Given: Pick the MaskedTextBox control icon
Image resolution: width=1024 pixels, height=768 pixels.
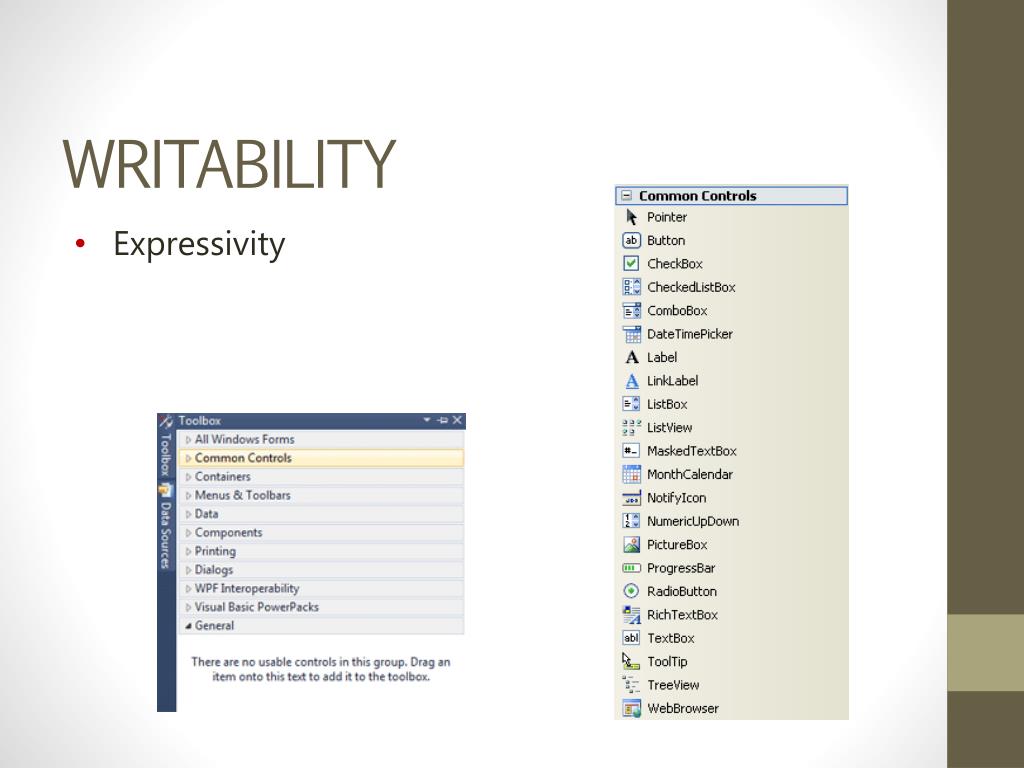Looking at the screenshot, I should click(x=631, y=451).
